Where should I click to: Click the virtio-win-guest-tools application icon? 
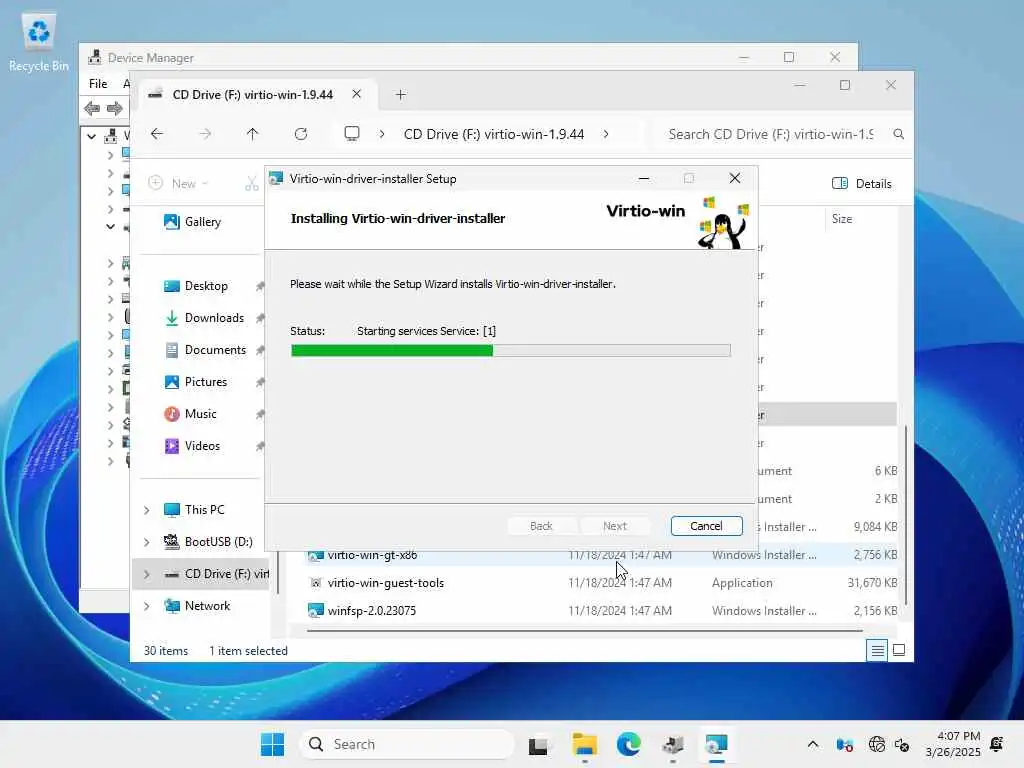315,583
